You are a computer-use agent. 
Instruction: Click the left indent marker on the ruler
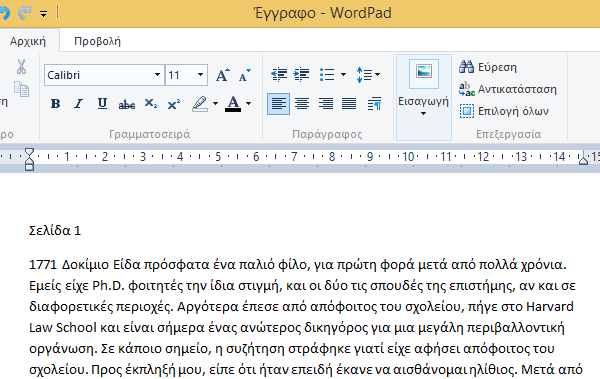(x=29, y=159)
